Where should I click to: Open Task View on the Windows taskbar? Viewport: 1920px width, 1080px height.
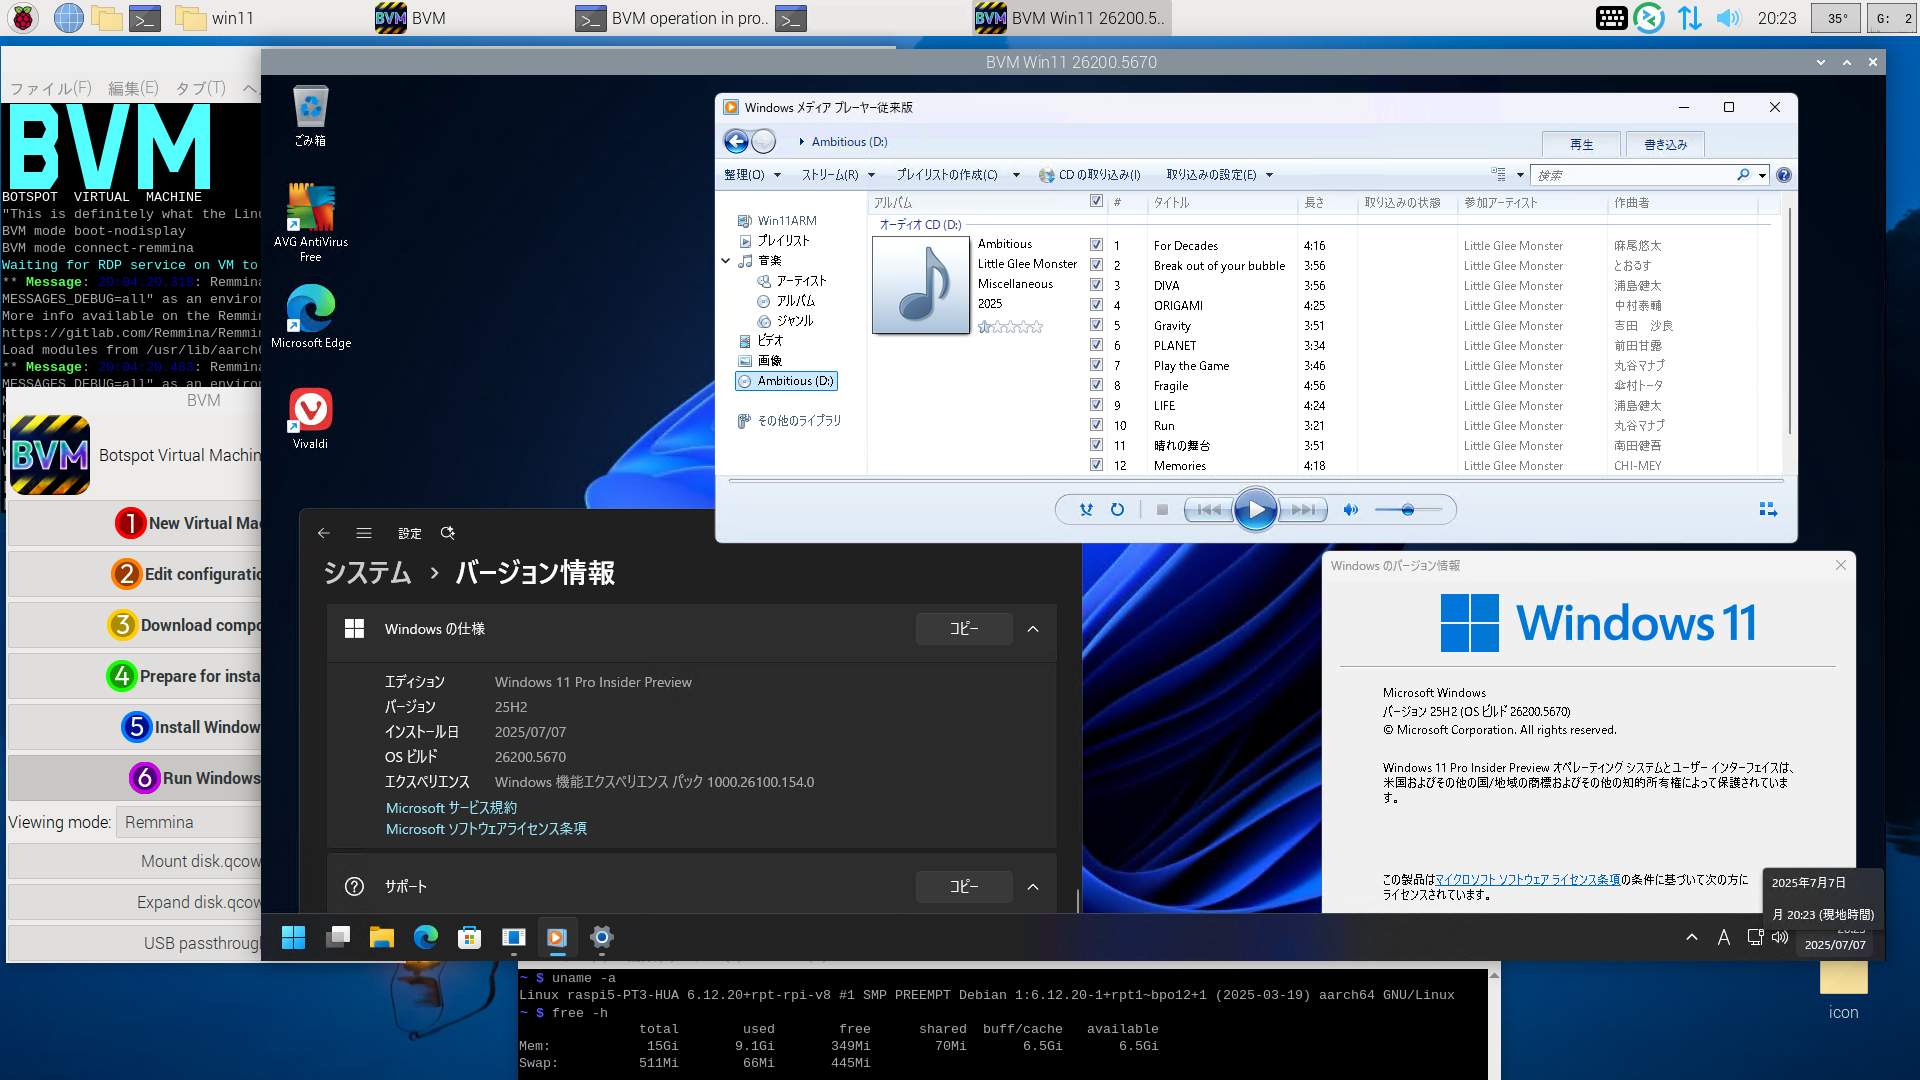(x=338, y=937)
